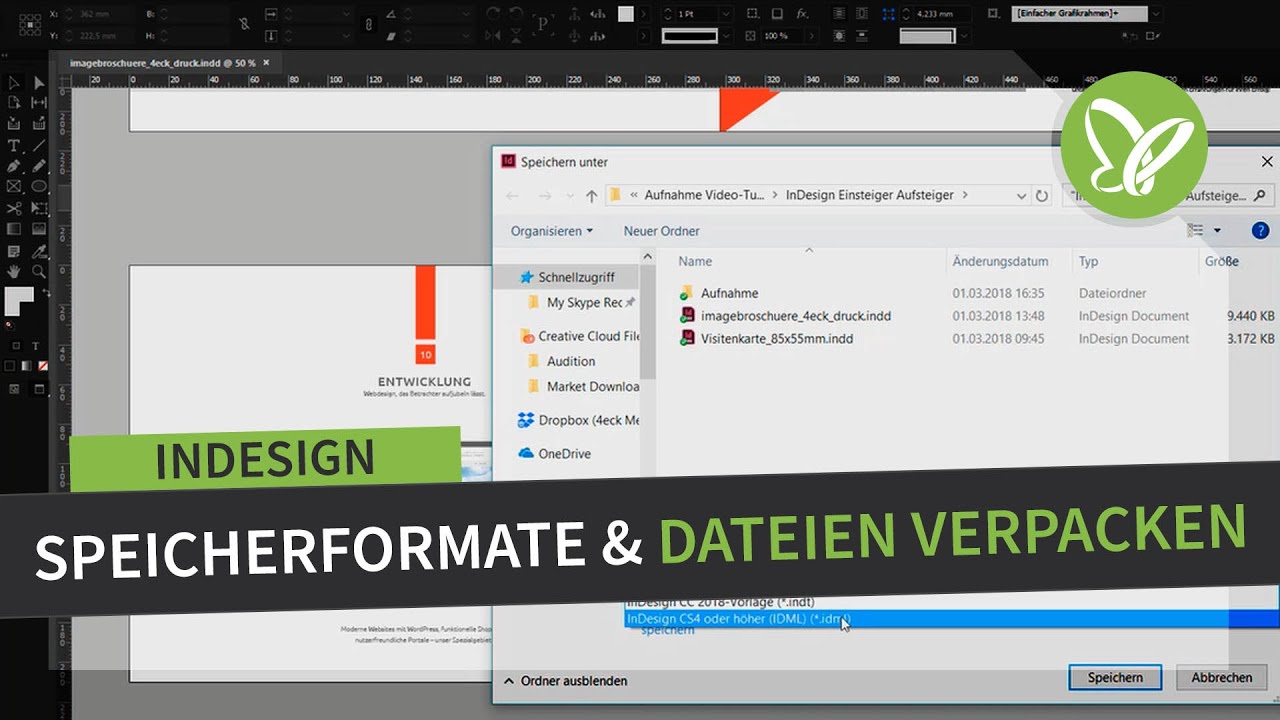Select the Audition folder in navigation pane

571,361
